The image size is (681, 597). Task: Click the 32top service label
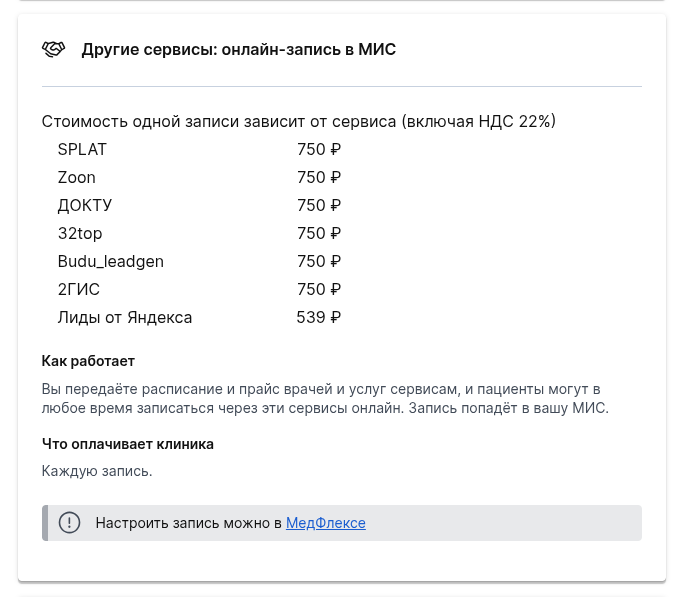[x=80, y=233]
